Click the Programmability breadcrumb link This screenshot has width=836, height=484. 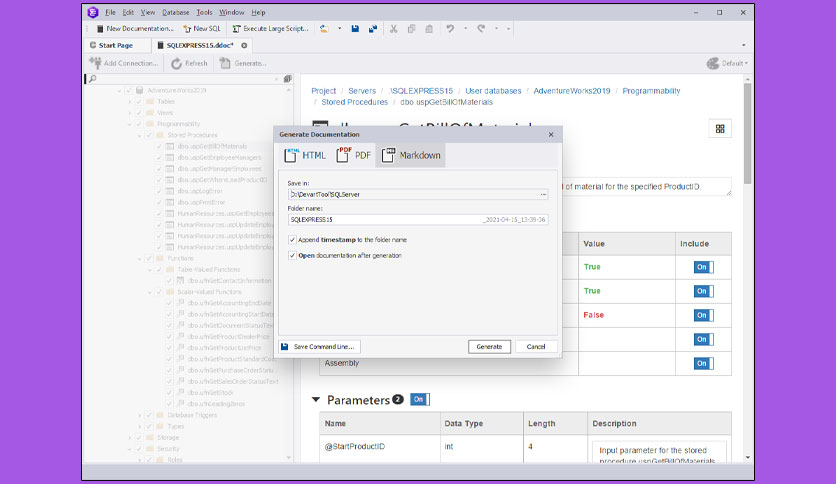[x=651, y=91]
